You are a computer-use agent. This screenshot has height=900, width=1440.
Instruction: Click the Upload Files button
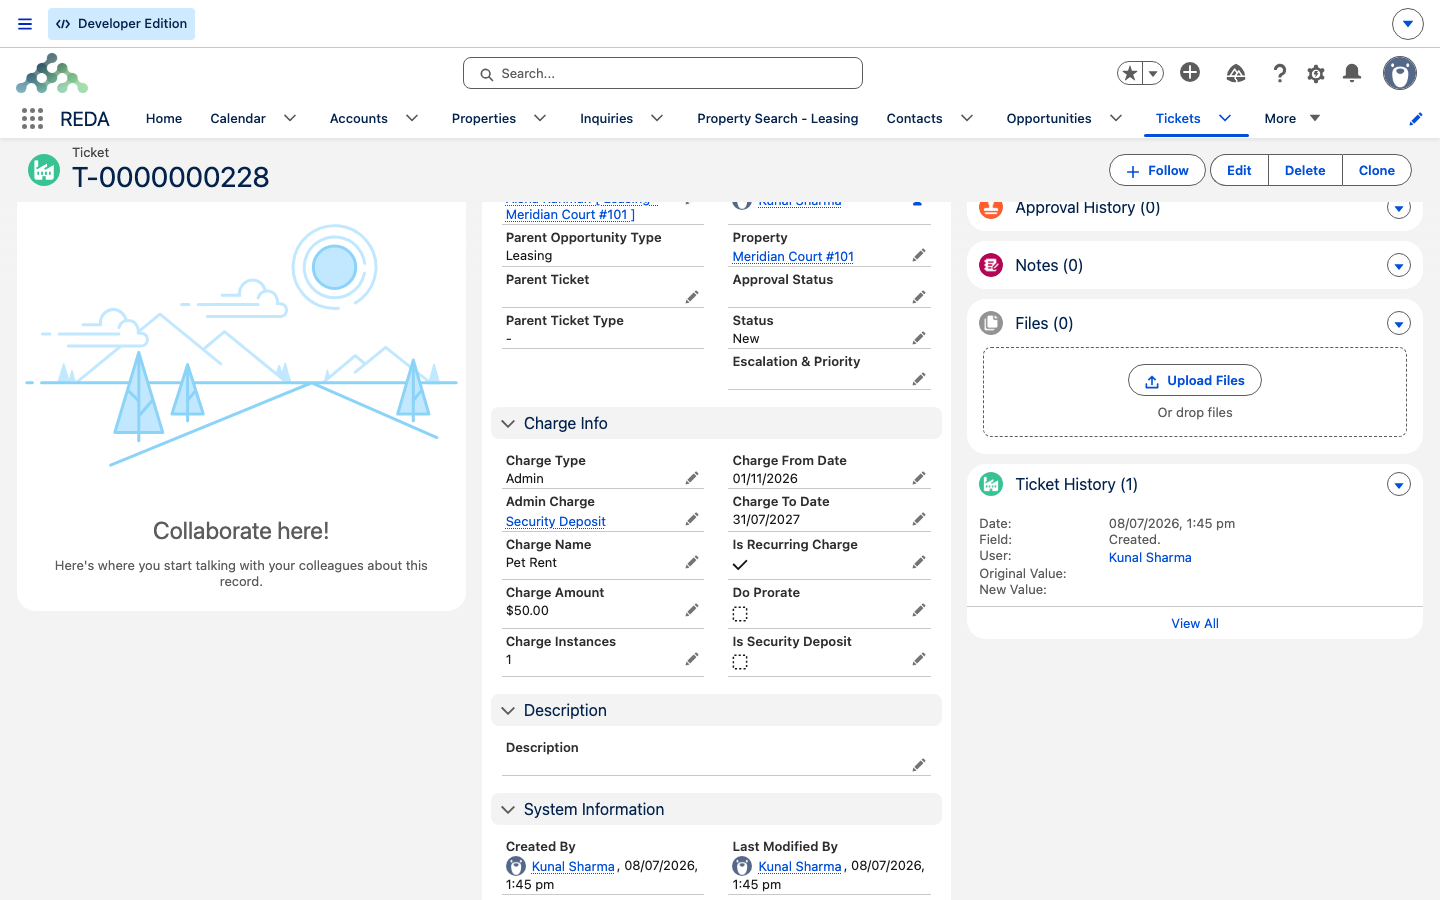click(1195, 381)
